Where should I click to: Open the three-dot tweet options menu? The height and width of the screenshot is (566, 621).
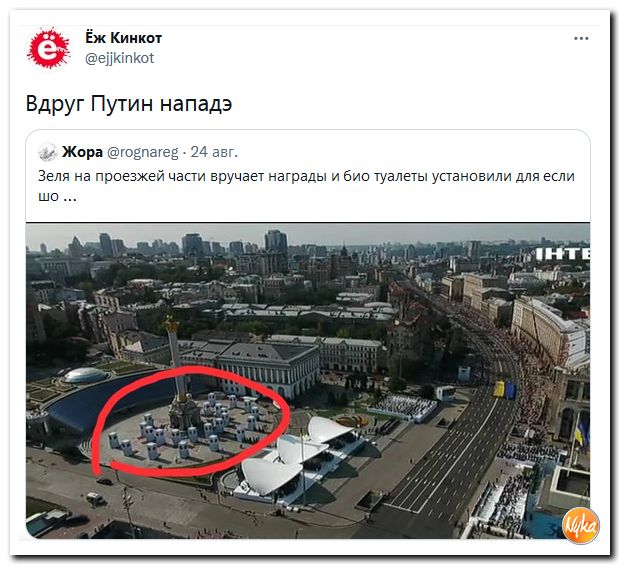tap(581, 38)
